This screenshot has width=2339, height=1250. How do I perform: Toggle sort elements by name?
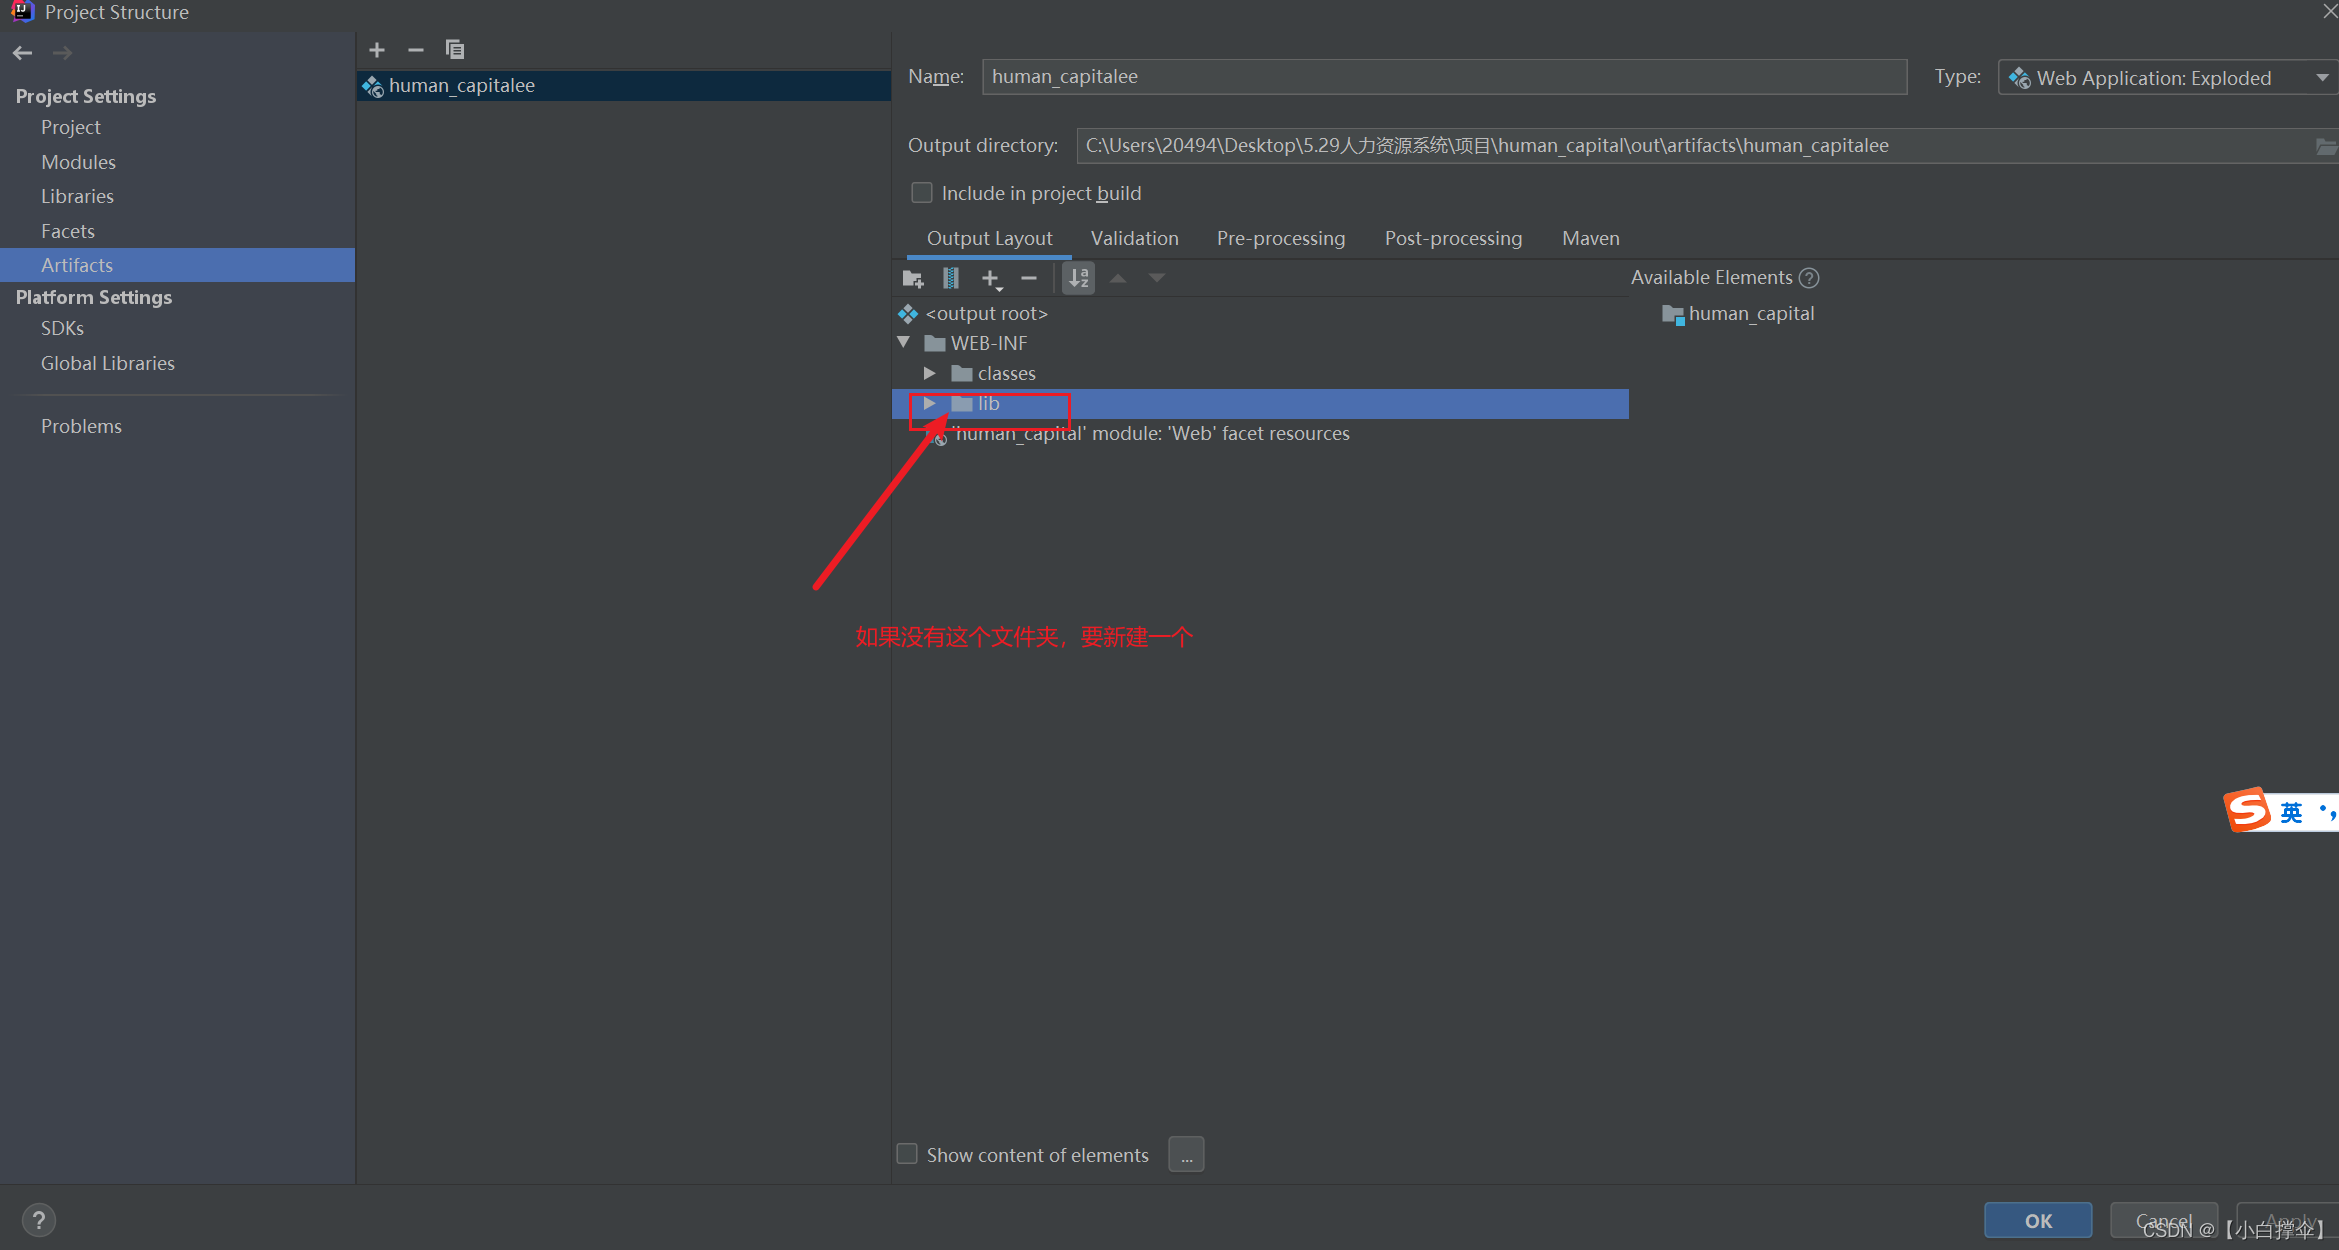(1079, 278)
